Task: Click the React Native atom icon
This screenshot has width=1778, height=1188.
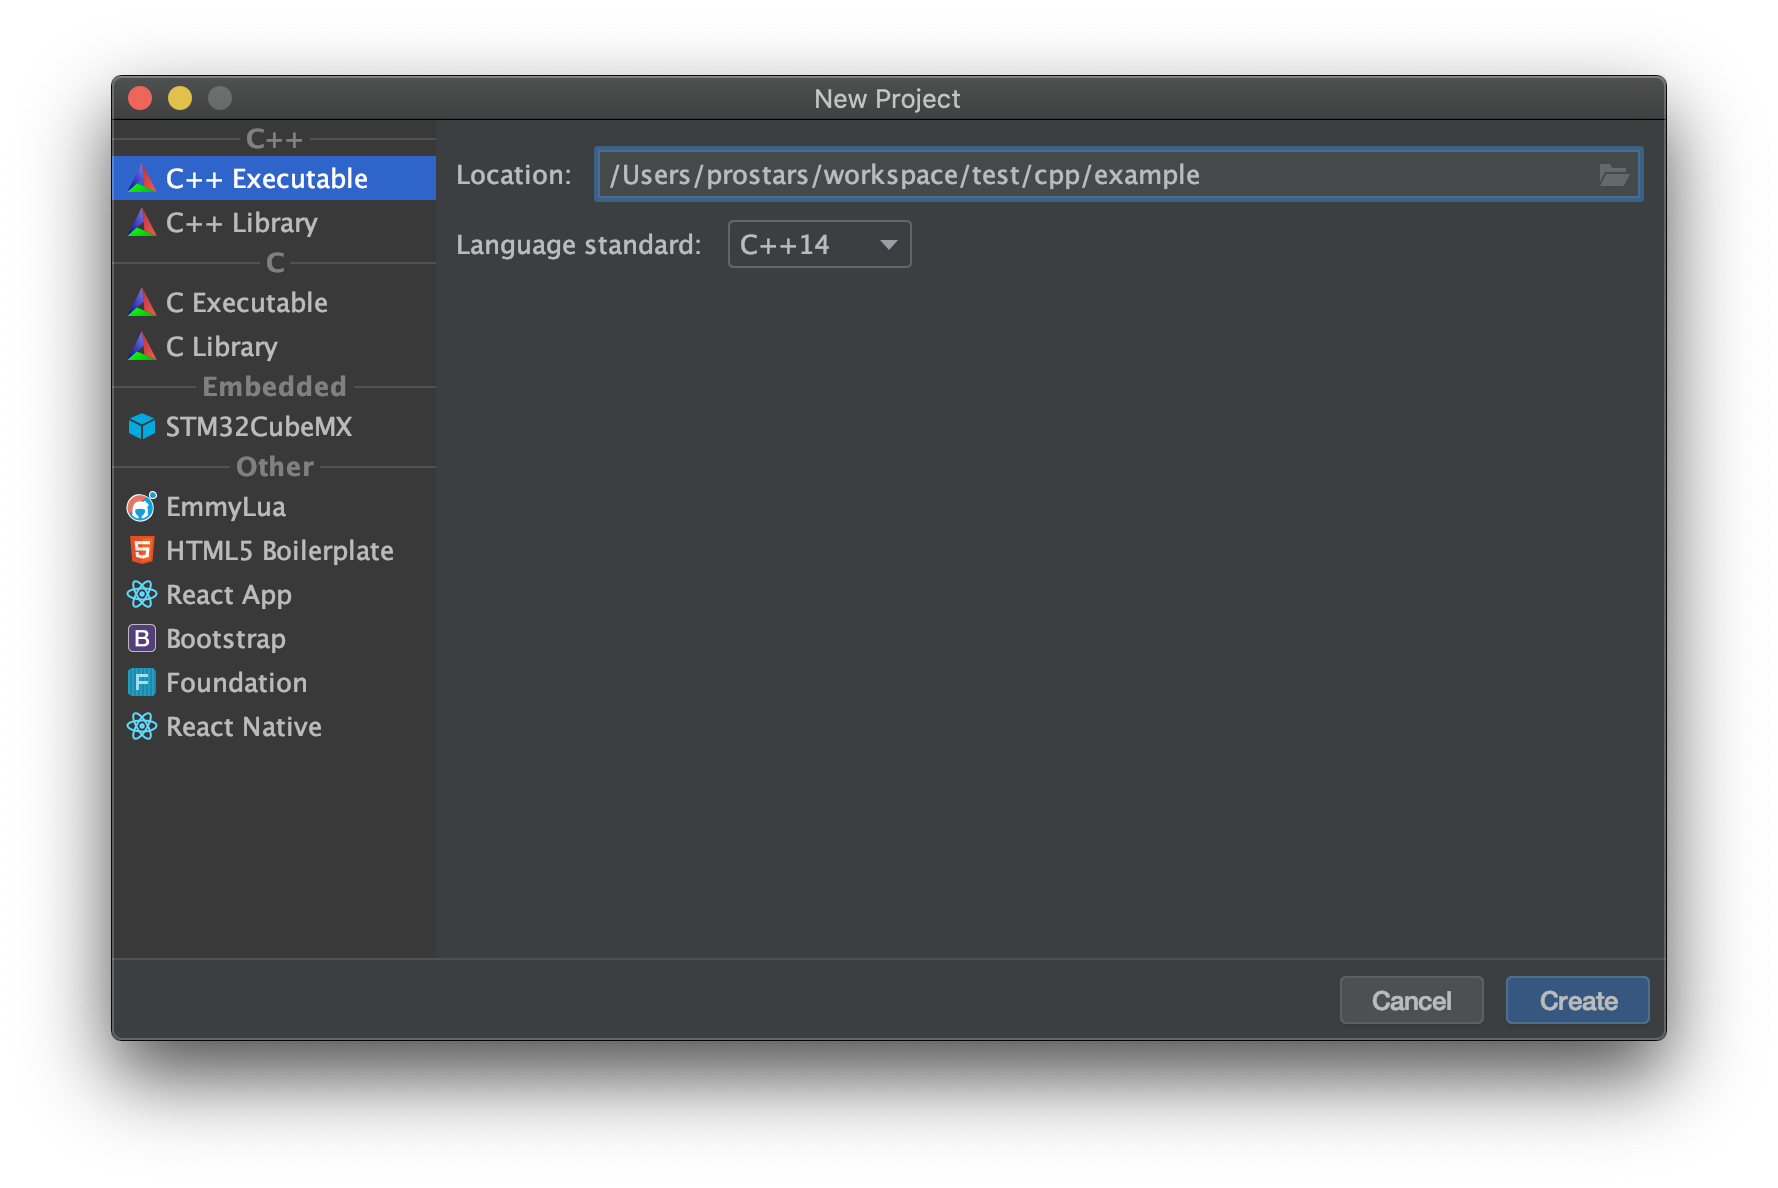Action: (x=142, y=727)
